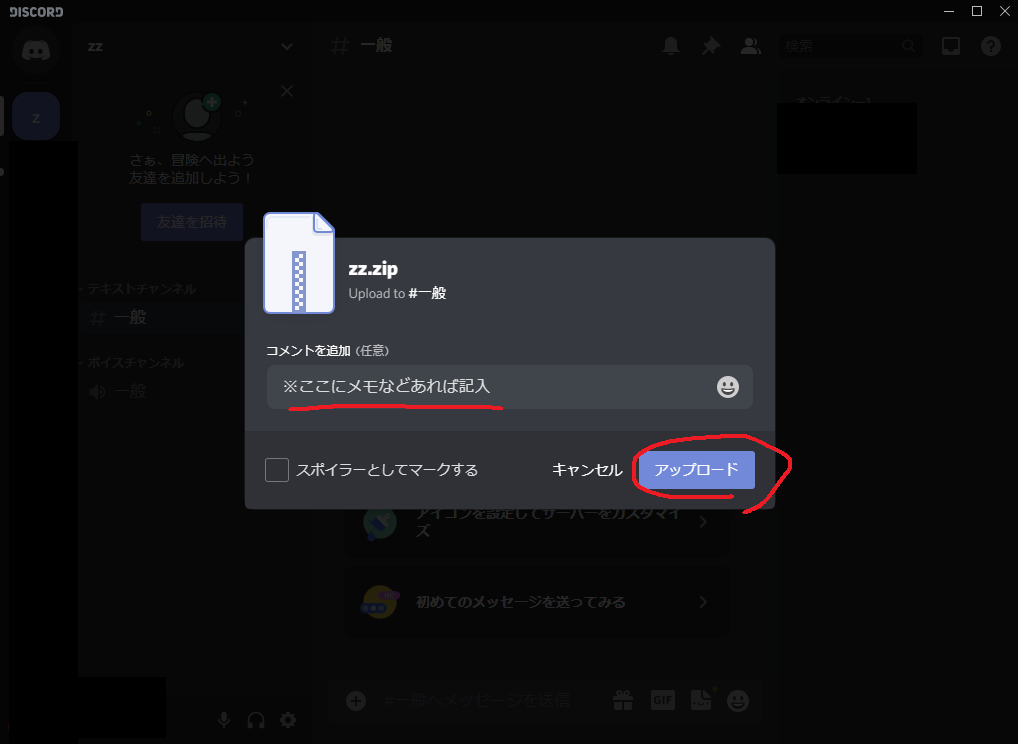Open emoji picker in upload comment box
1018x744 pixels.
click(x=728, y=387)
